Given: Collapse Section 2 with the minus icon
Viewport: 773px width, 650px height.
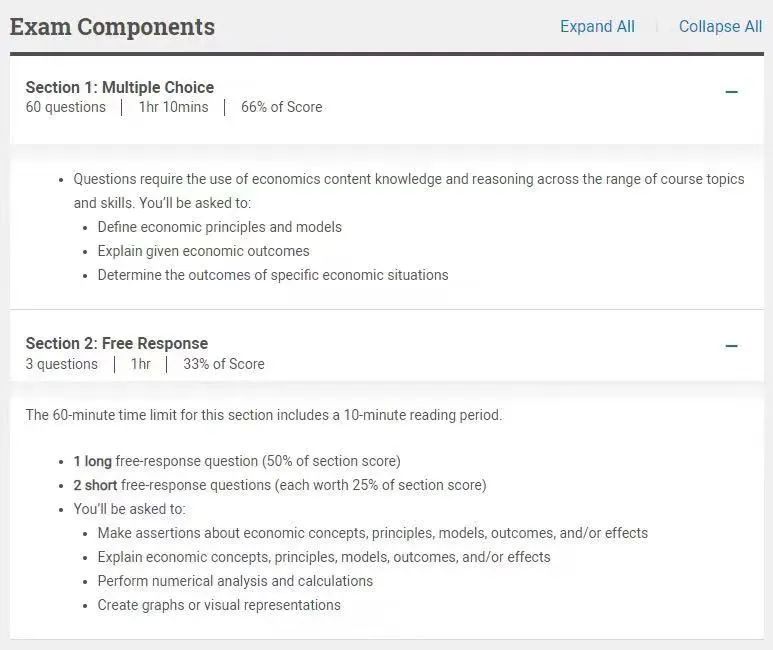Looking at the screenshot, I should pos(732,346).
